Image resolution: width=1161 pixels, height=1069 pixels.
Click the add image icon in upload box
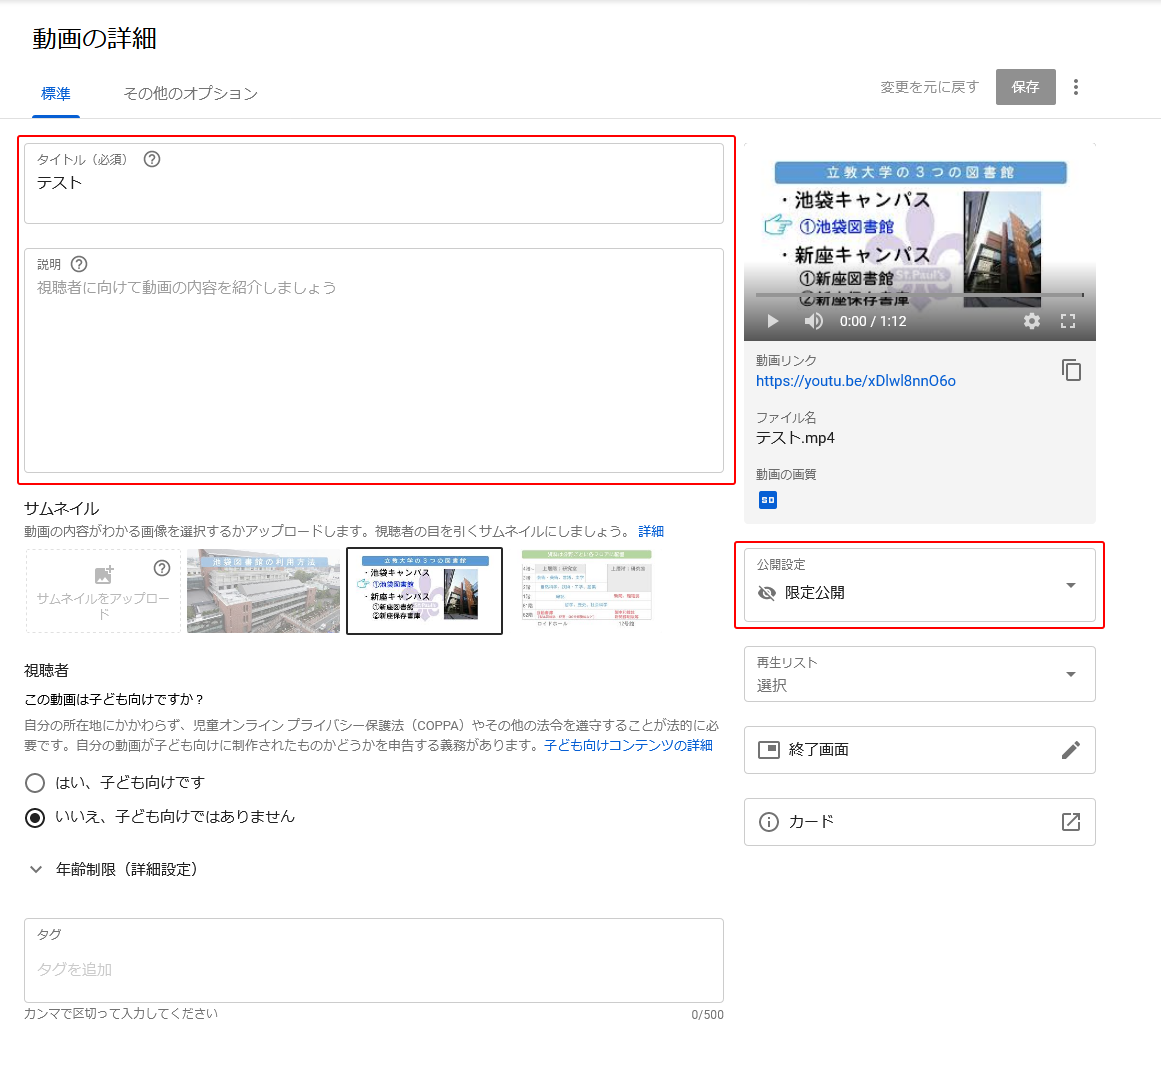coord(104,574)
